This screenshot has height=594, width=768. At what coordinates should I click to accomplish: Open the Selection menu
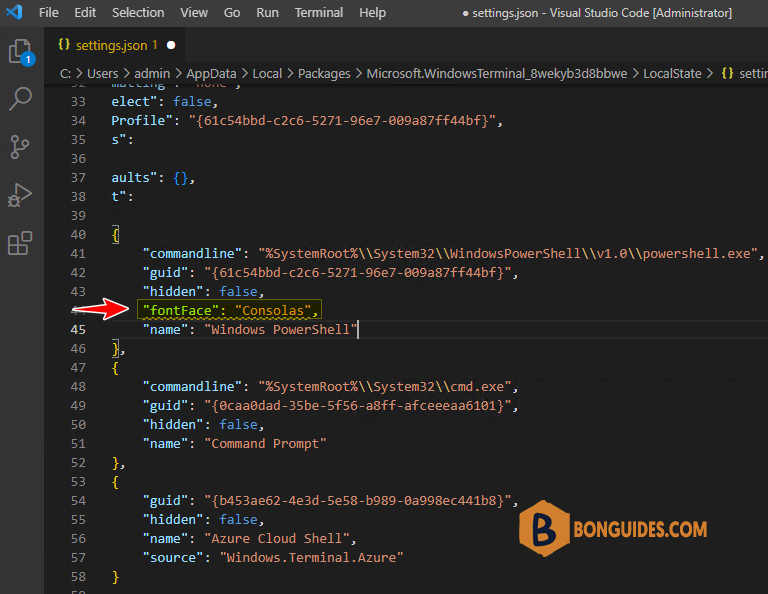138,13
